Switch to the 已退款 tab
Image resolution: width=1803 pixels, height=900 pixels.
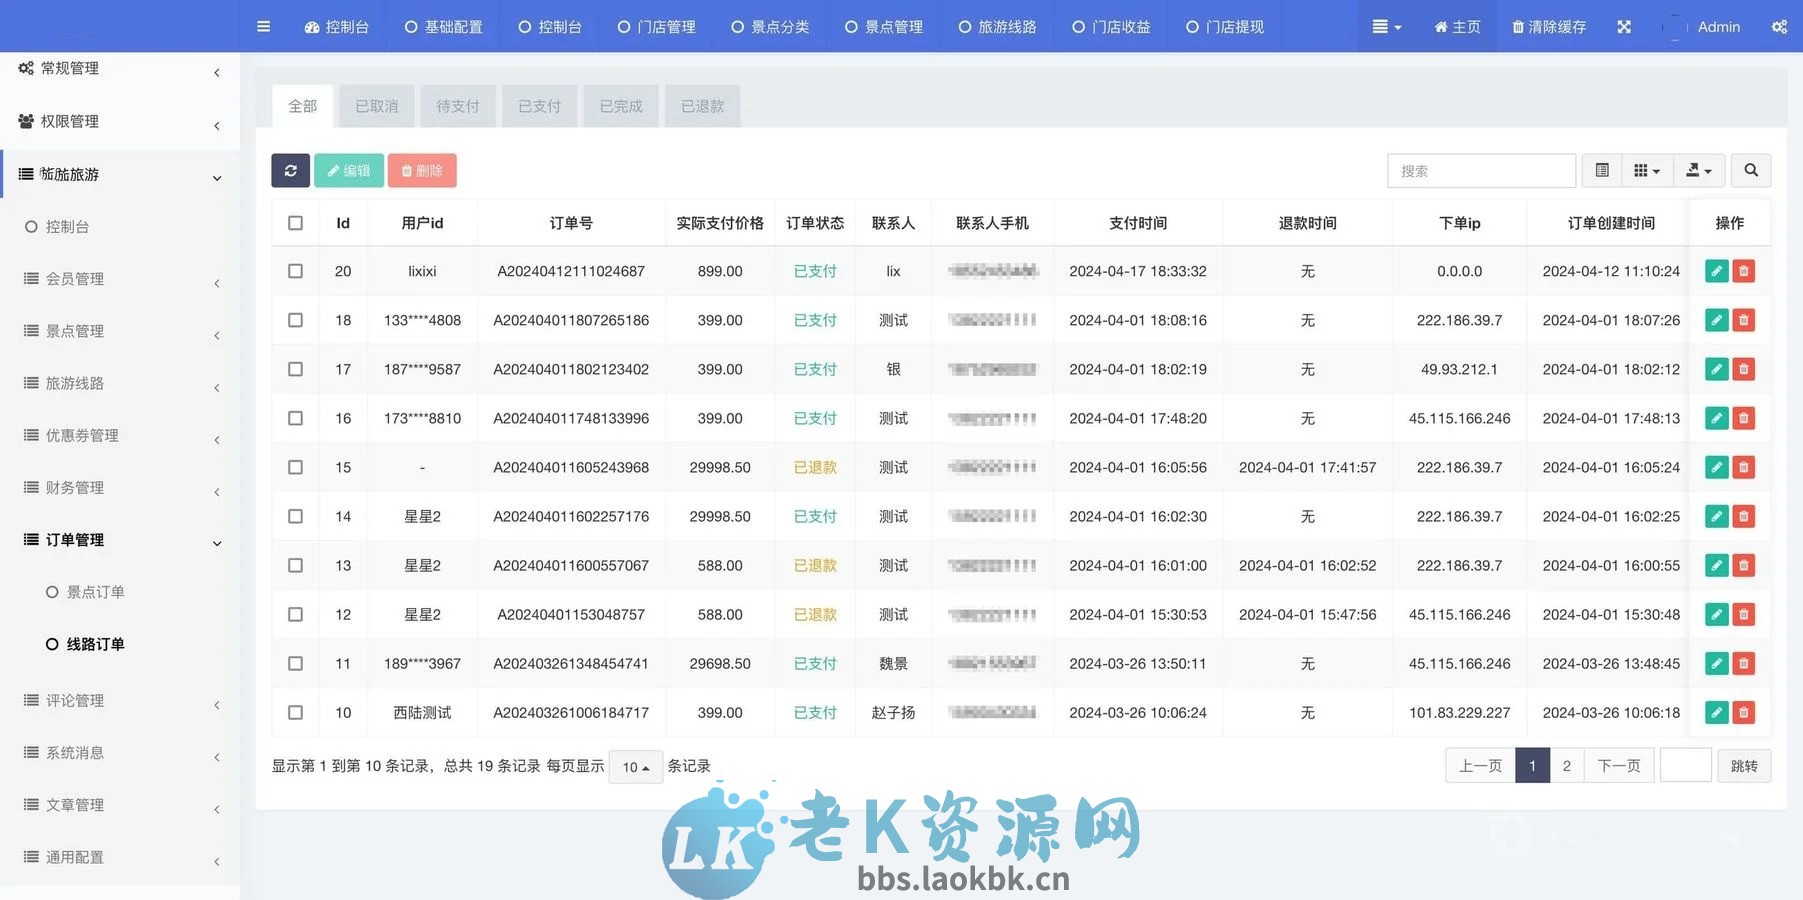tap(702, 105)
